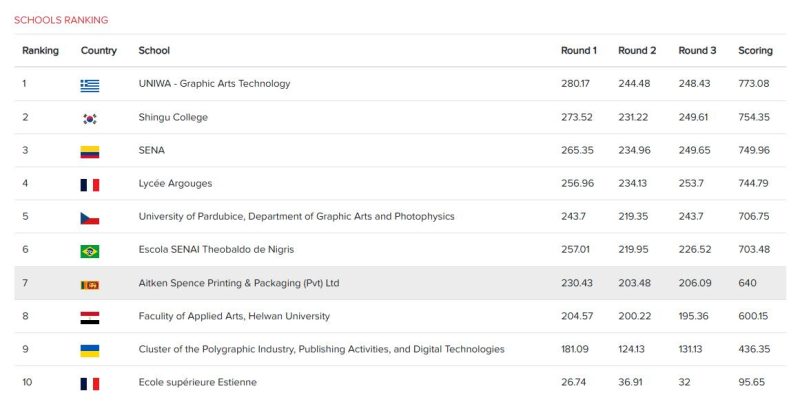The image size is (800, 404).
Task: Click the French flag beside Lycée Argouges
Action: coord(90,185)
